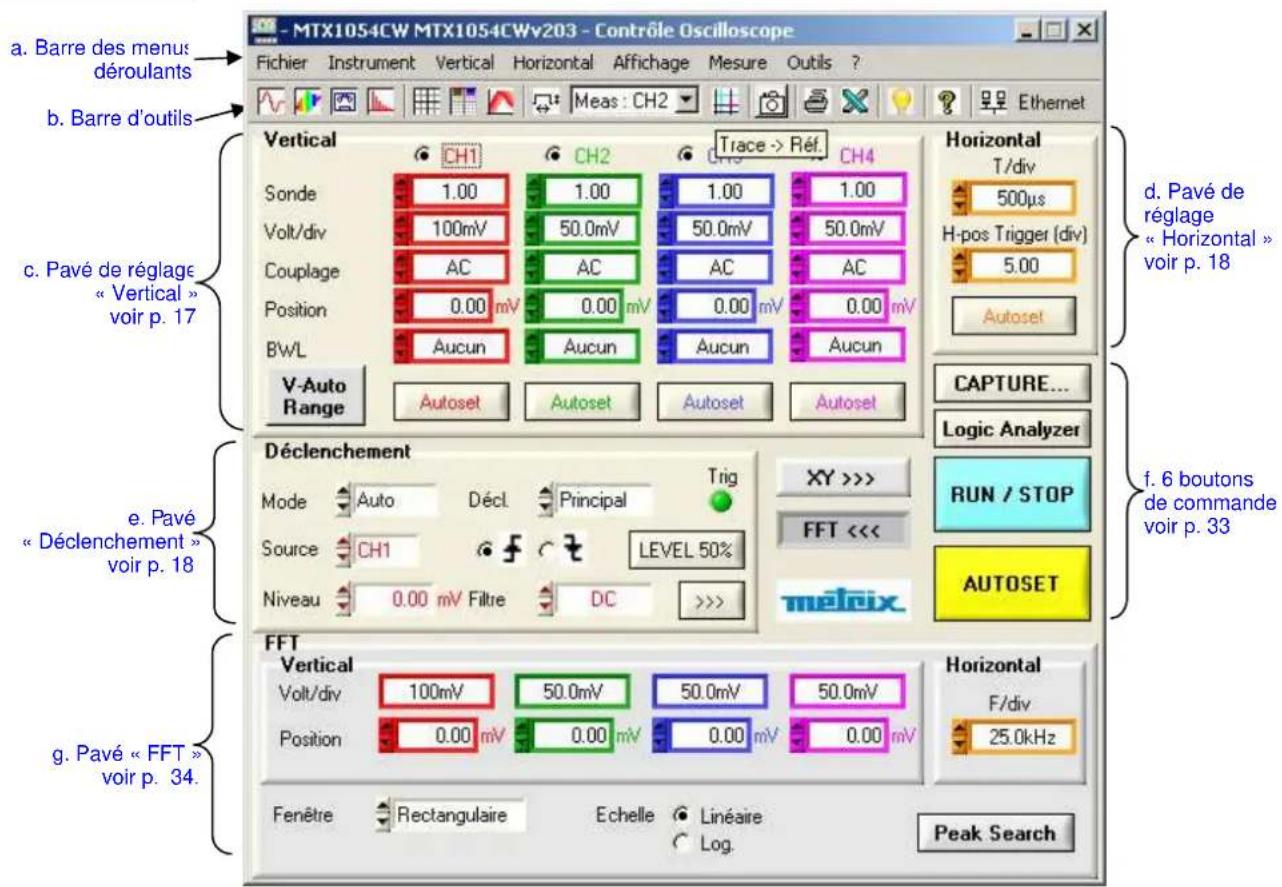Image resolution: width=1282 pixels, height=887 pixels.
Task: Open the Vertical menu
Action: pos(465,61)
